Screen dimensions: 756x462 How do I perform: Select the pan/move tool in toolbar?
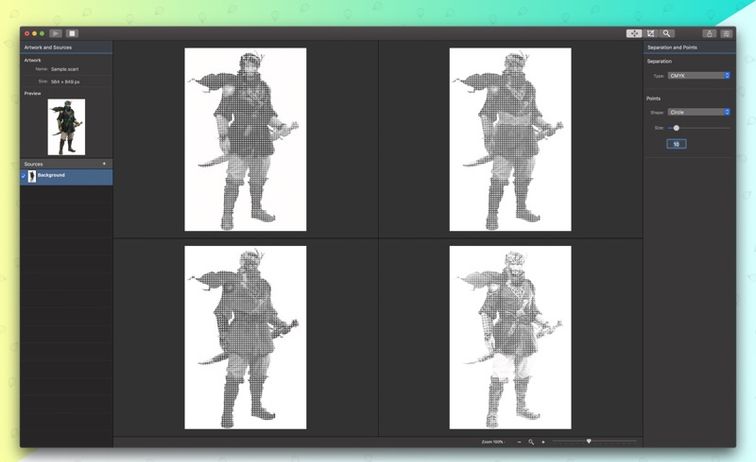(634, 33)
